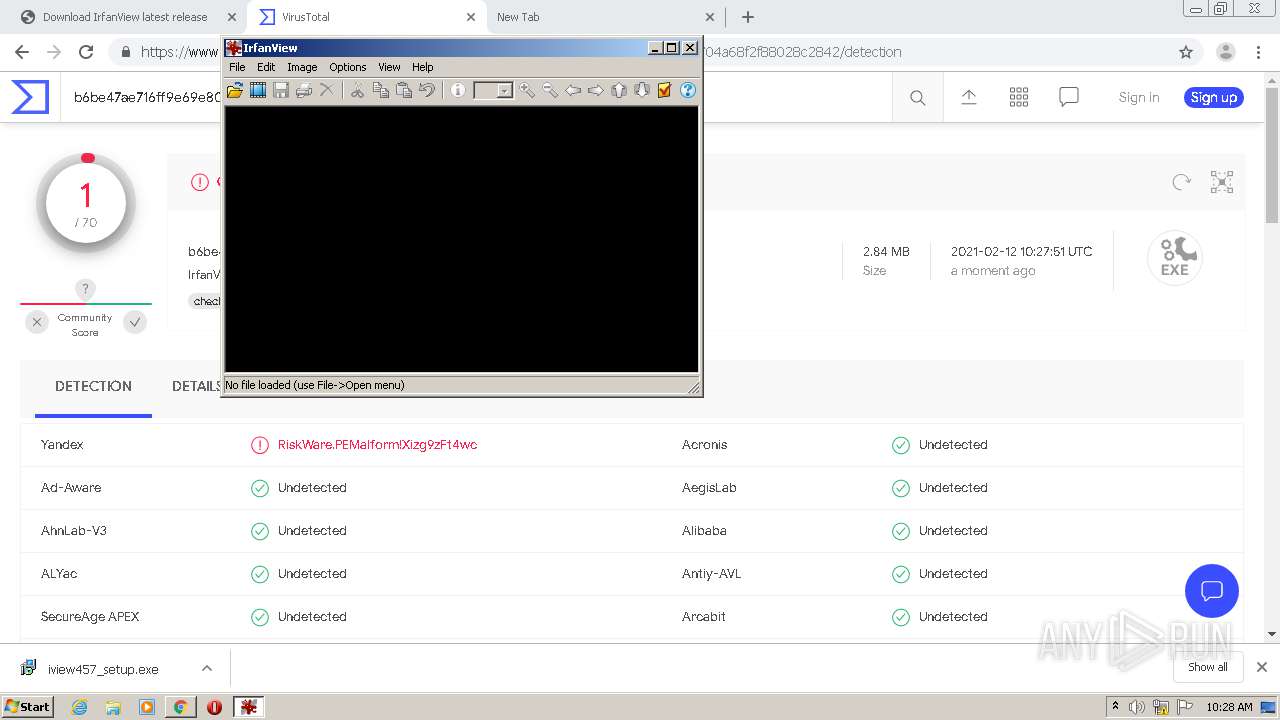Image resolution: width=1280 pixels, height=720 pixels.
Task: Click the Cut scissors icon
Action: click(x=357, y=90)
